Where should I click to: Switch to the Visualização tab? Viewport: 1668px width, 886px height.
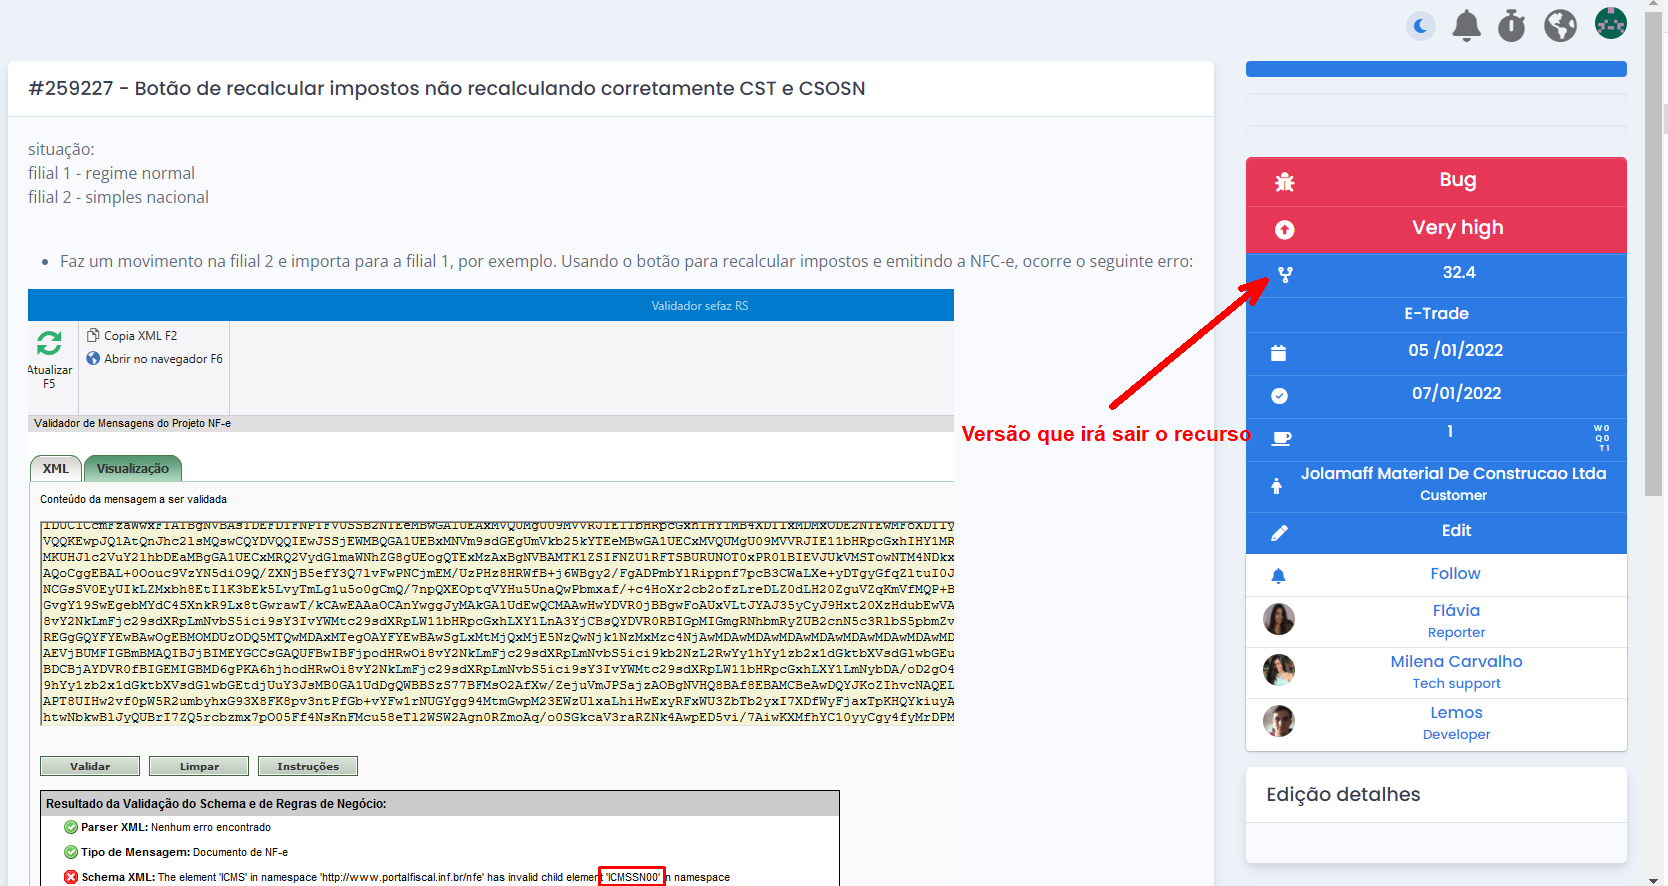click(132, 469)
